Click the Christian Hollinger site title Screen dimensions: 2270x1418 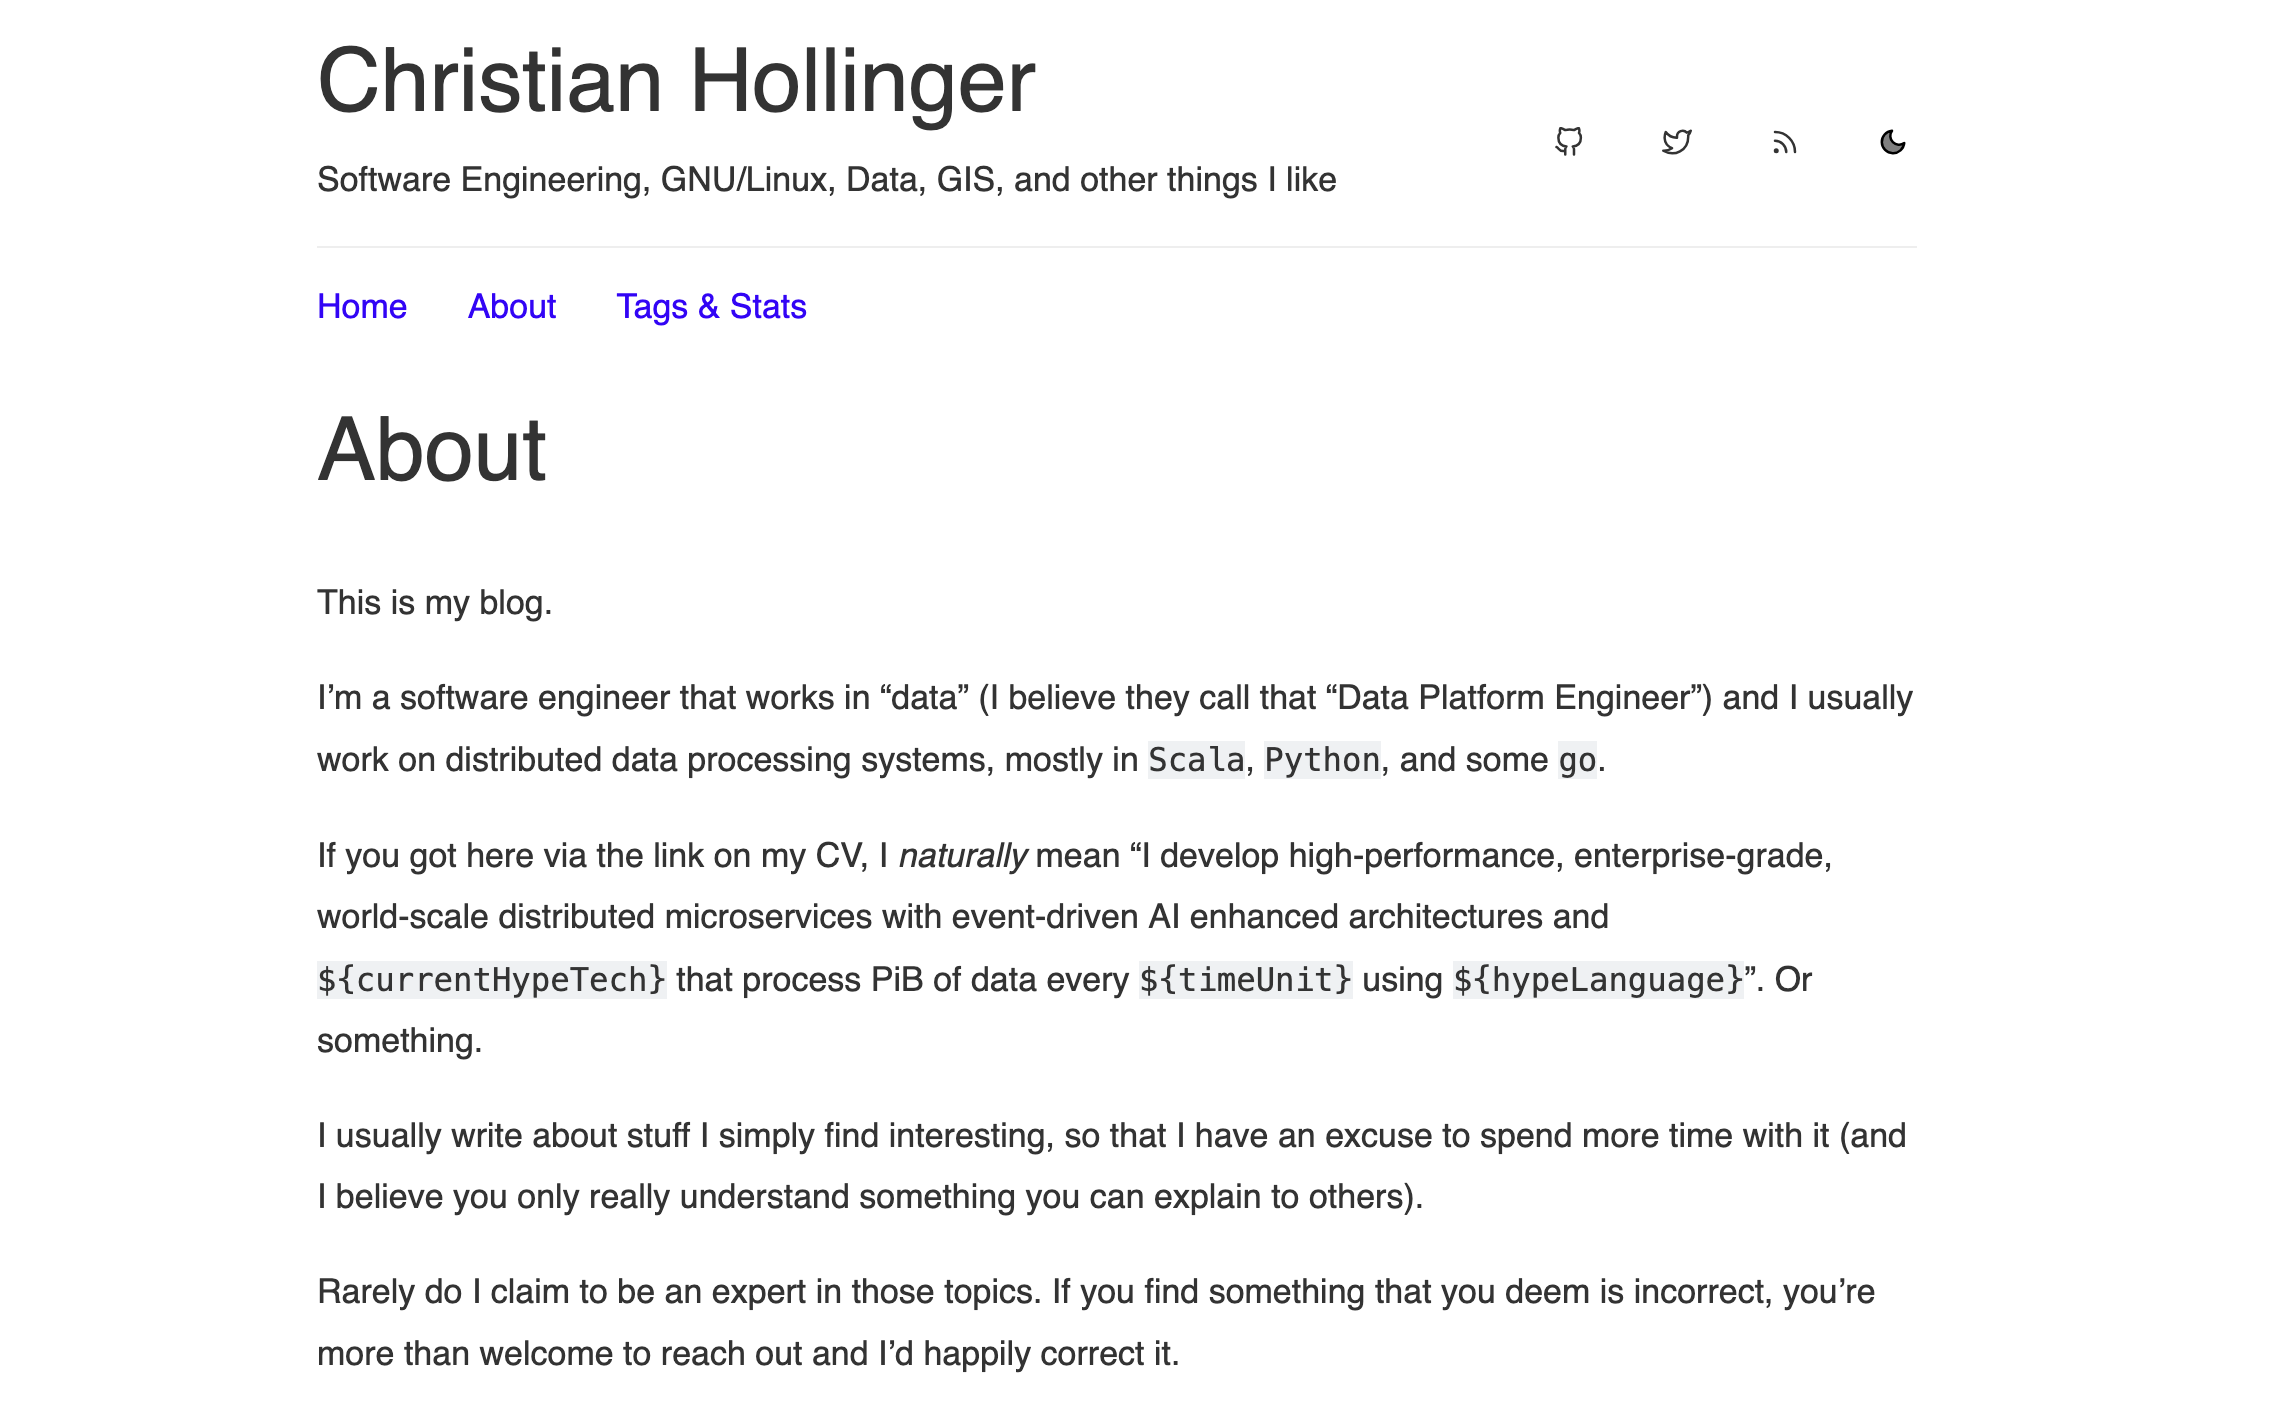click(676, 82)
